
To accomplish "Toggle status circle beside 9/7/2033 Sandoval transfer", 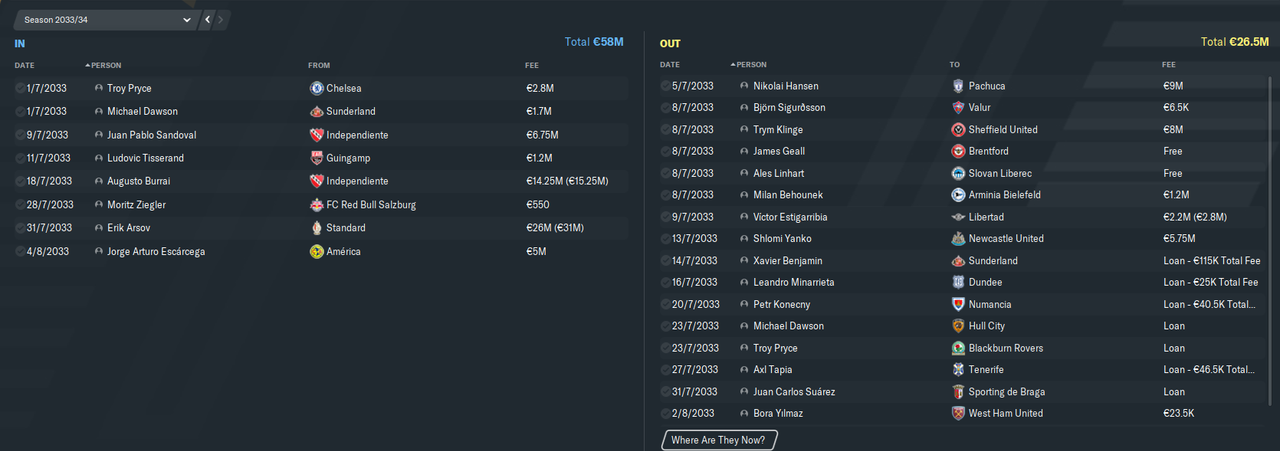I will pos(20,135).
